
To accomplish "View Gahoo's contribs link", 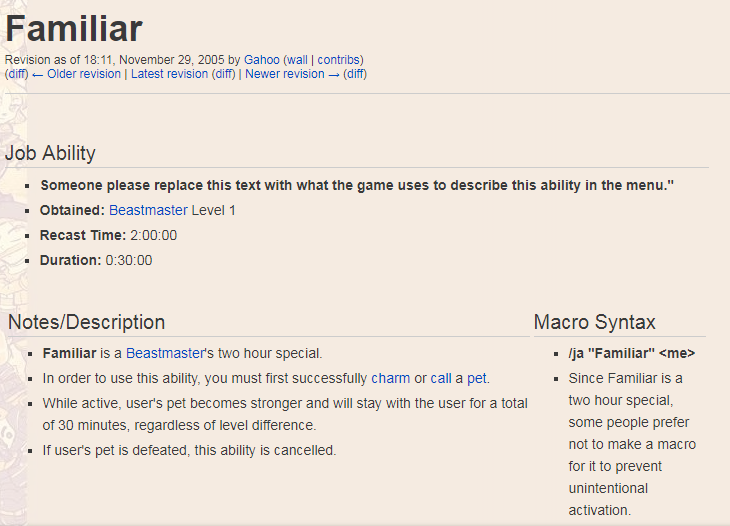I will (338, 60).
